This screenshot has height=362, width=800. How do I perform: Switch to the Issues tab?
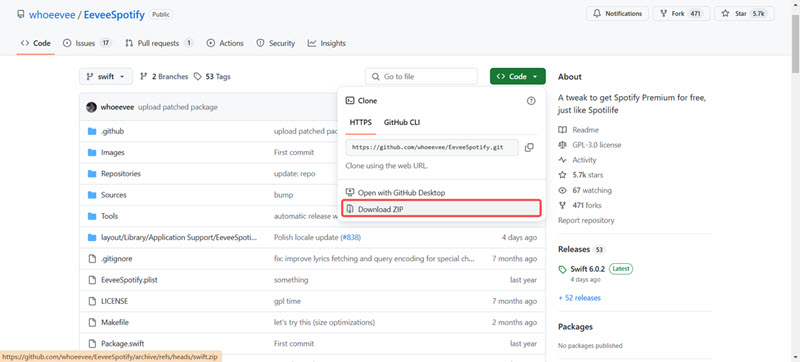pyautogui.click(x=87, y=43)
